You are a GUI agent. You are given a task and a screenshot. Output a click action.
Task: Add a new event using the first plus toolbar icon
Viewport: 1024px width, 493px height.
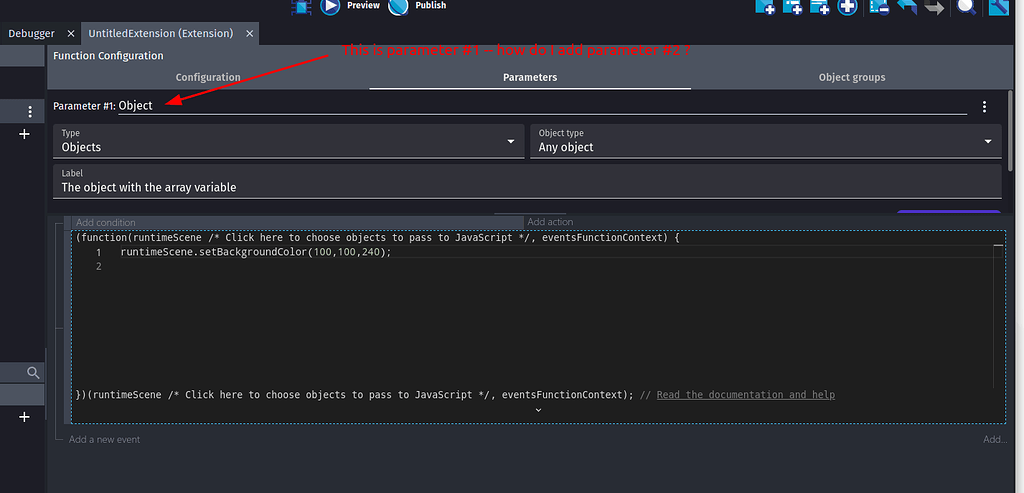(x=765, y=7)
